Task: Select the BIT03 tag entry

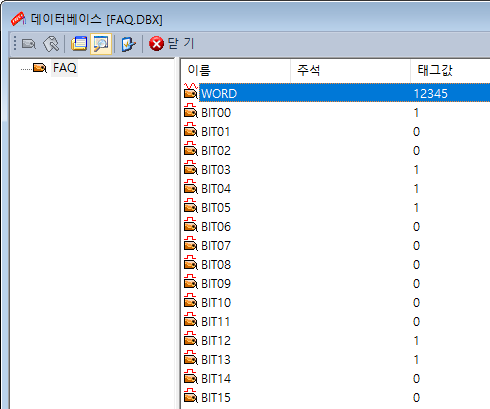Action: [x=216, y=170]
